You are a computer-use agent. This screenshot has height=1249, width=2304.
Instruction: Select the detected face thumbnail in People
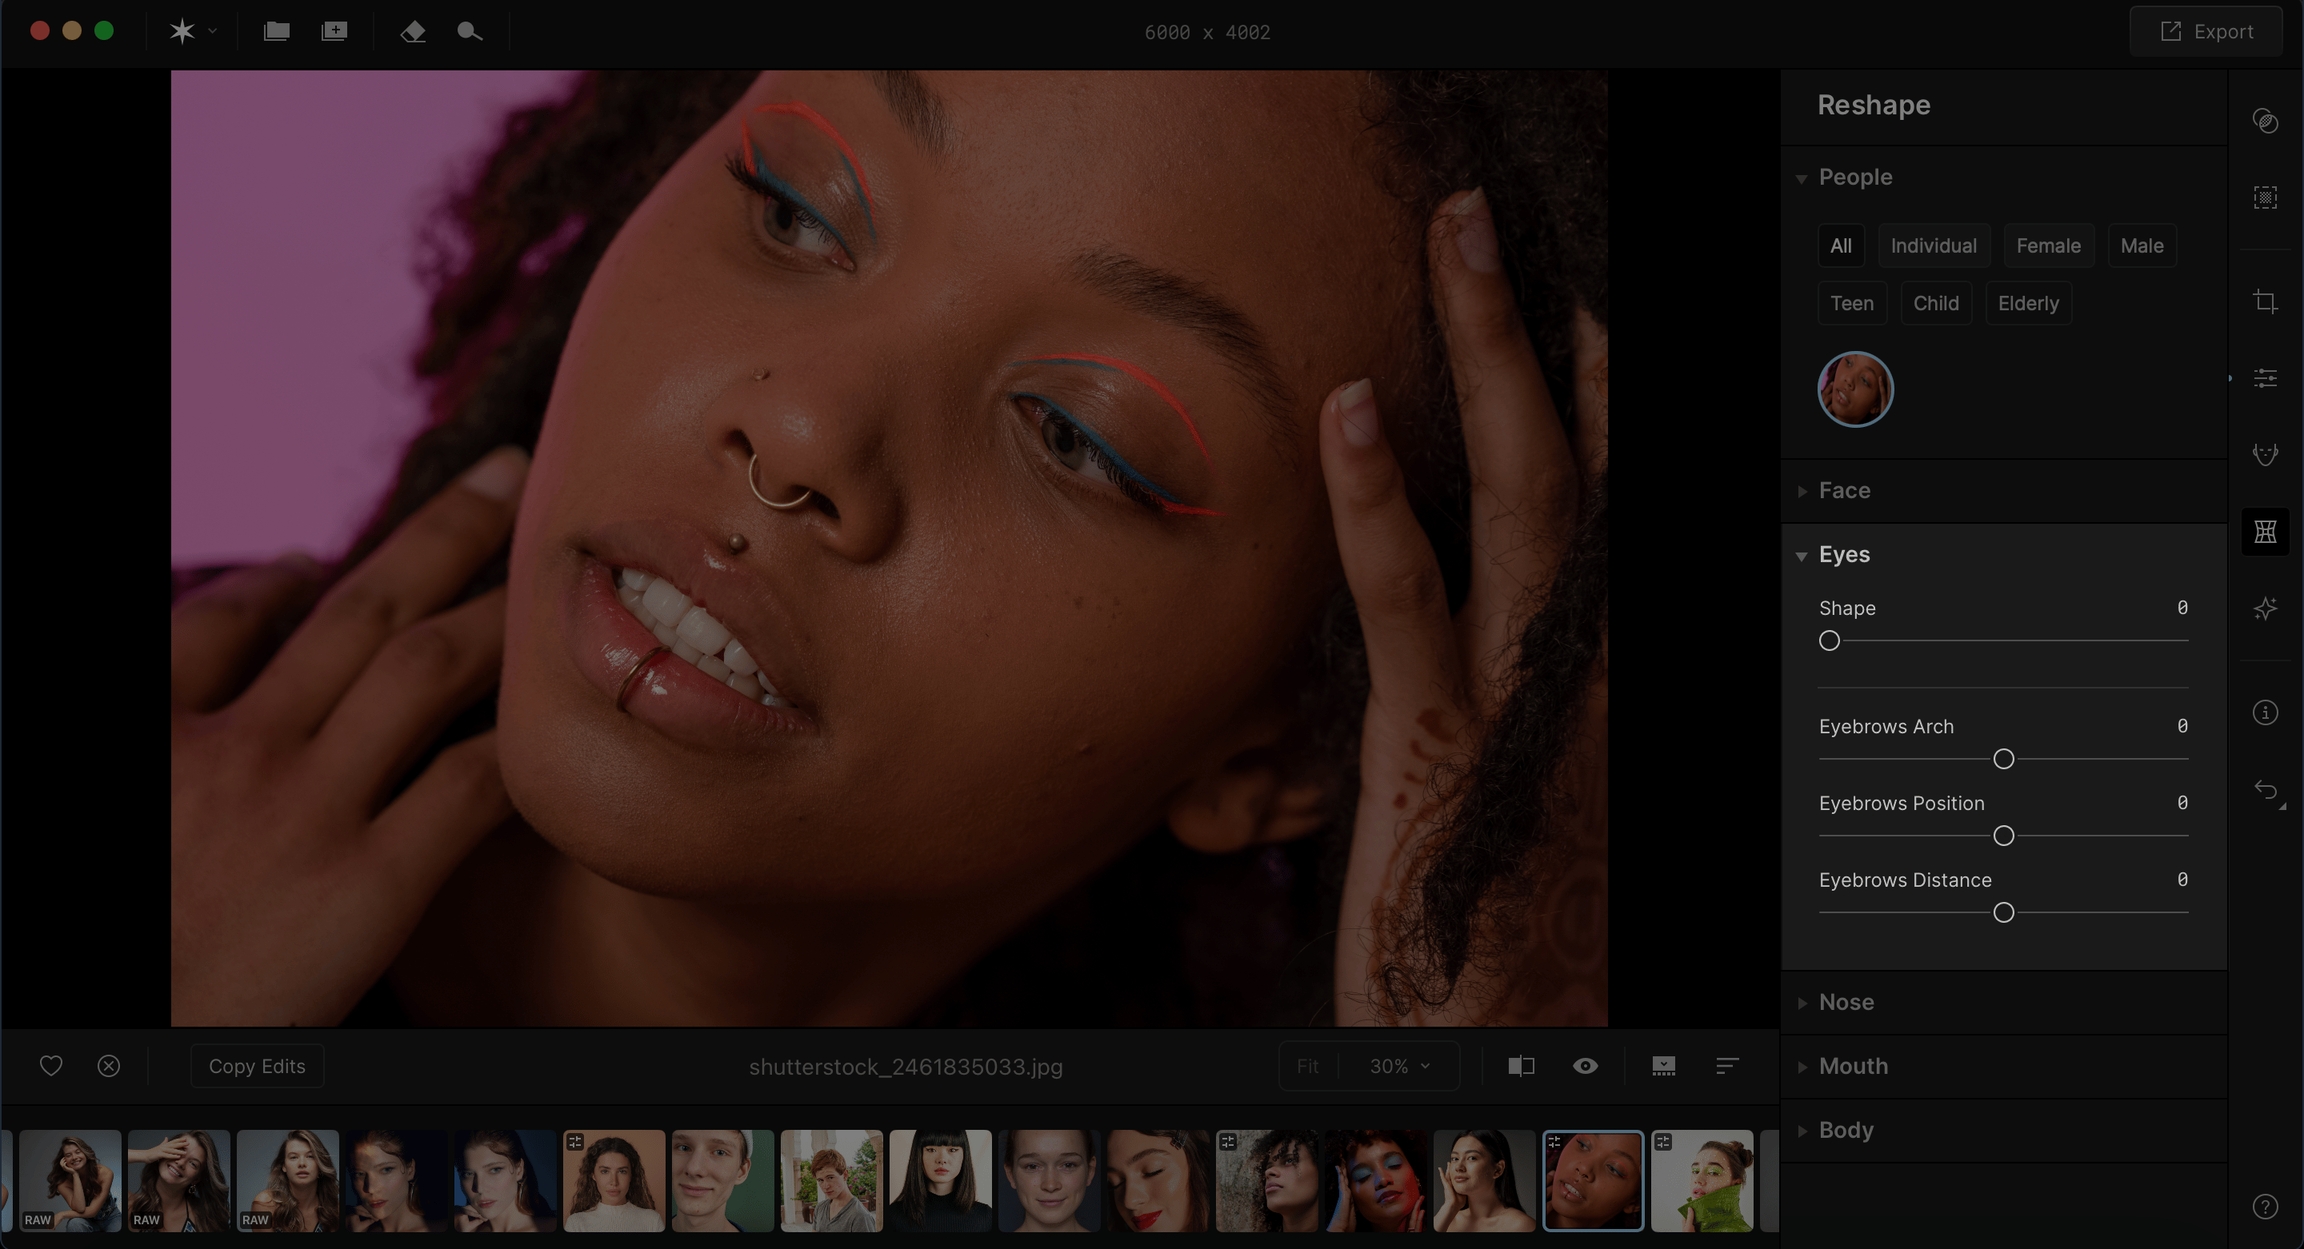click(1855, 390)
